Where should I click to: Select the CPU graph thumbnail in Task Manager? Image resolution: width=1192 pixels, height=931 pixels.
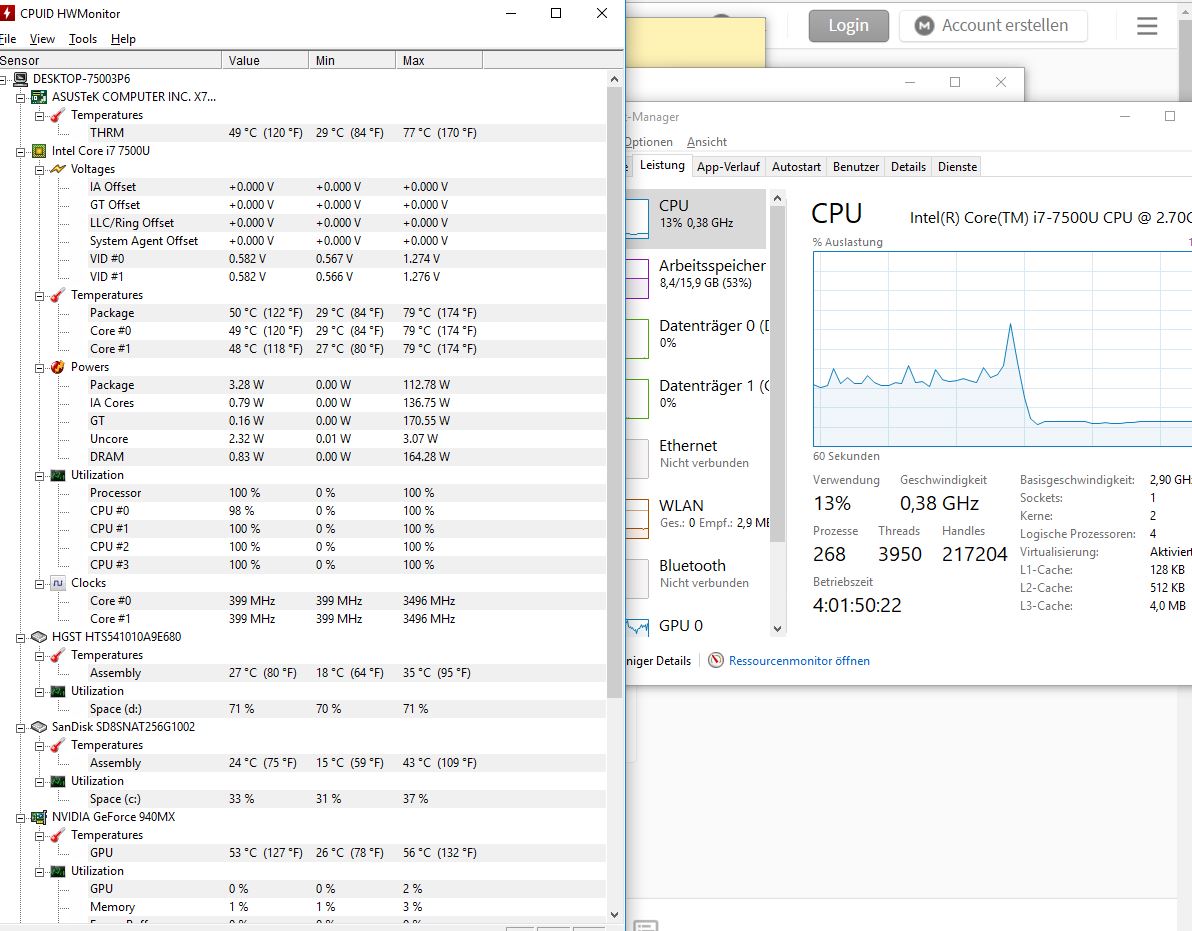pos(637,218)
